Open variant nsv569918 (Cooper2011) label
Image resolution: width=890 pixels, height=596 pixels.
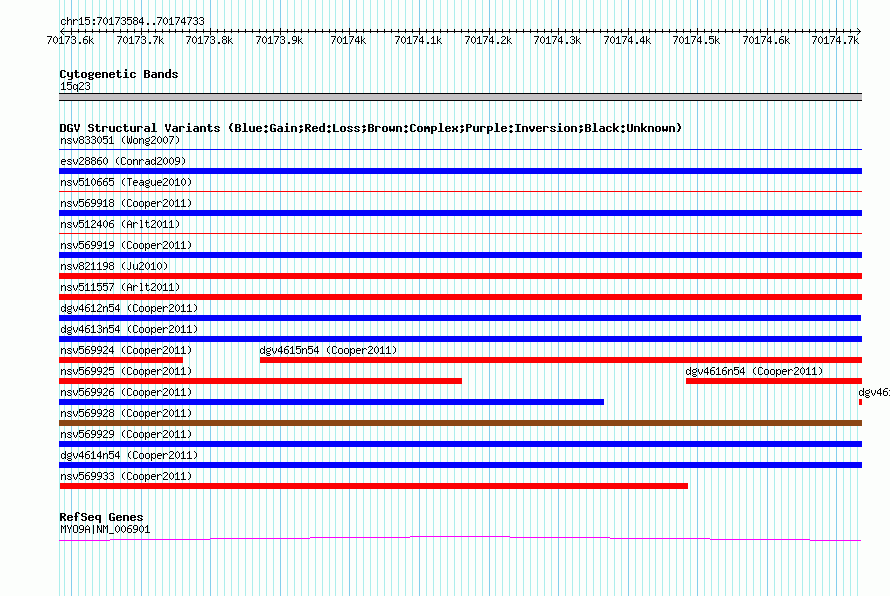[x=126, y=203]
